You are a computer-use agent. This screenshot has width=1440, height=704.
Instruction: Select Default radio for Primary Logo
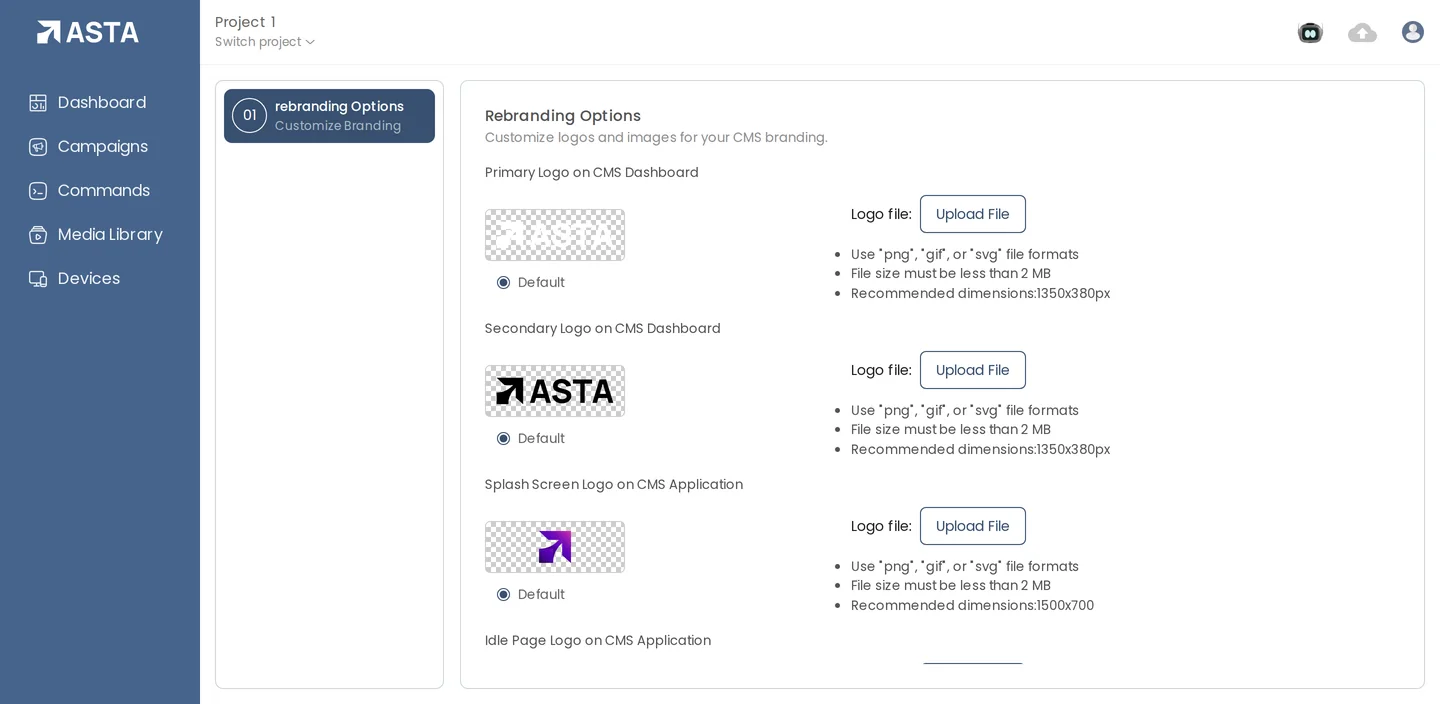(x=503, y=283)
